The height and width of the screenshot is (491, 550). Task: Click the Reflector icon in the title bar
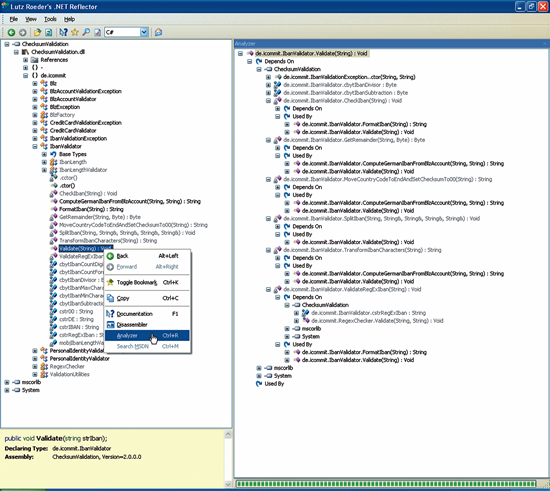point(5,6)
